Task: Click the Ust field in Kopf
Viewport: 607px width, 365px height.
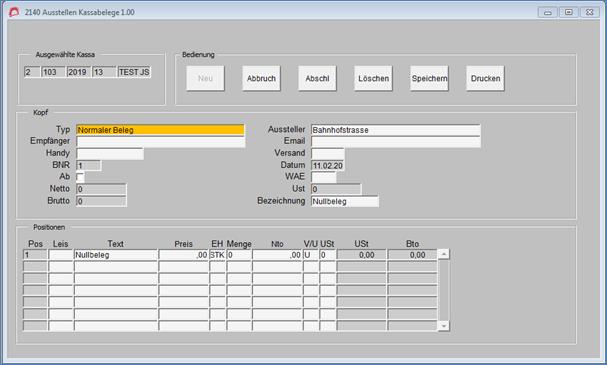Action: click(336, 189)
